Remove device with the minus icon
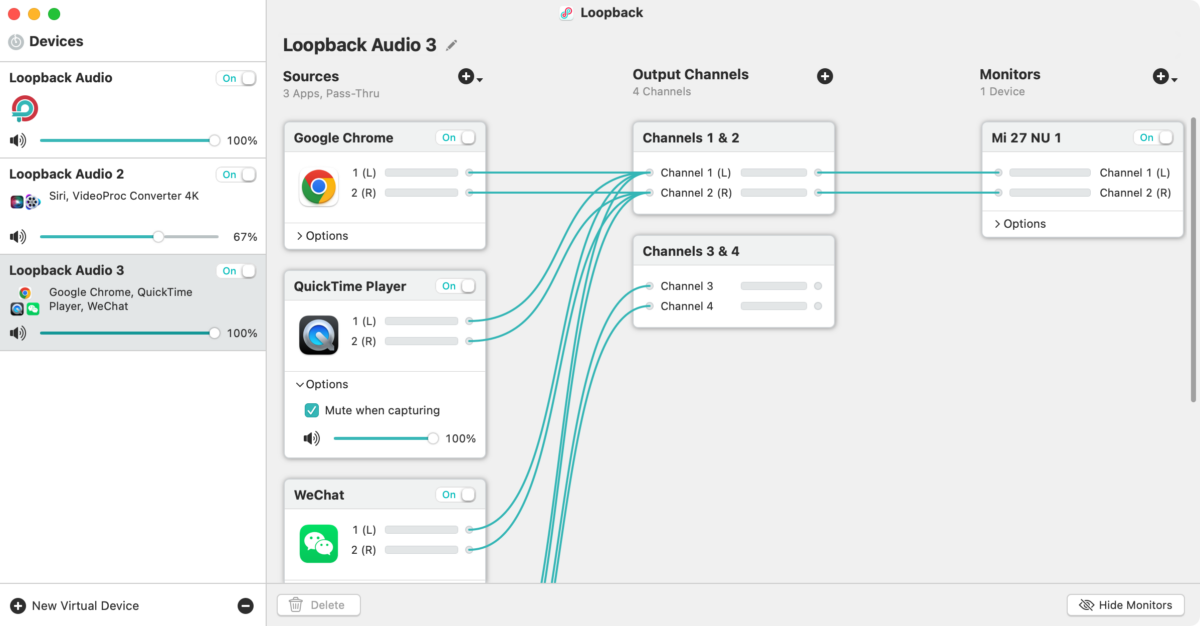Viewport: 1200px width, 626px height. coord(245,606)
